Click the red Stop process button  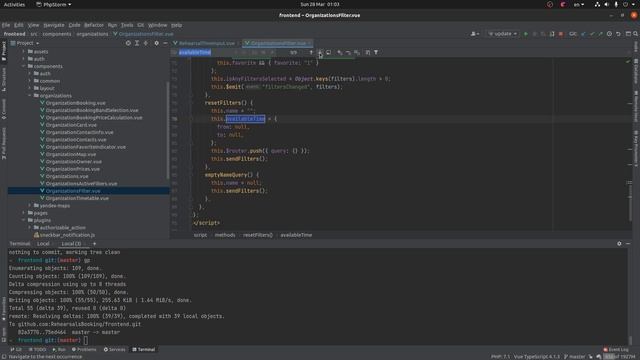(561, 34)
